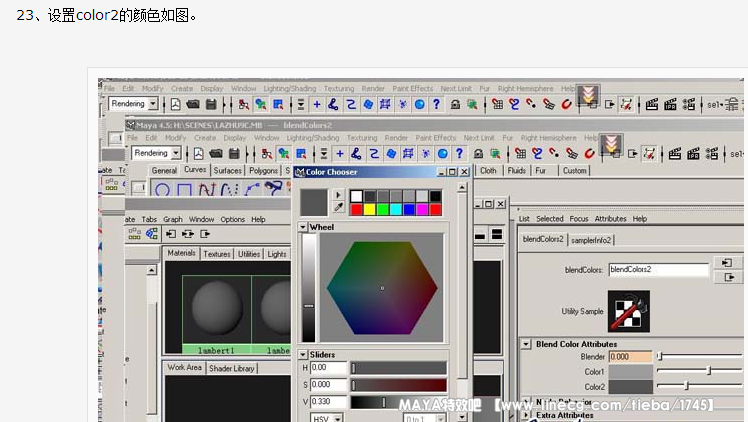Switch to the Textures tab in Hypershade
The width and height of the screenshot is (748, 422).
[217, 254]
